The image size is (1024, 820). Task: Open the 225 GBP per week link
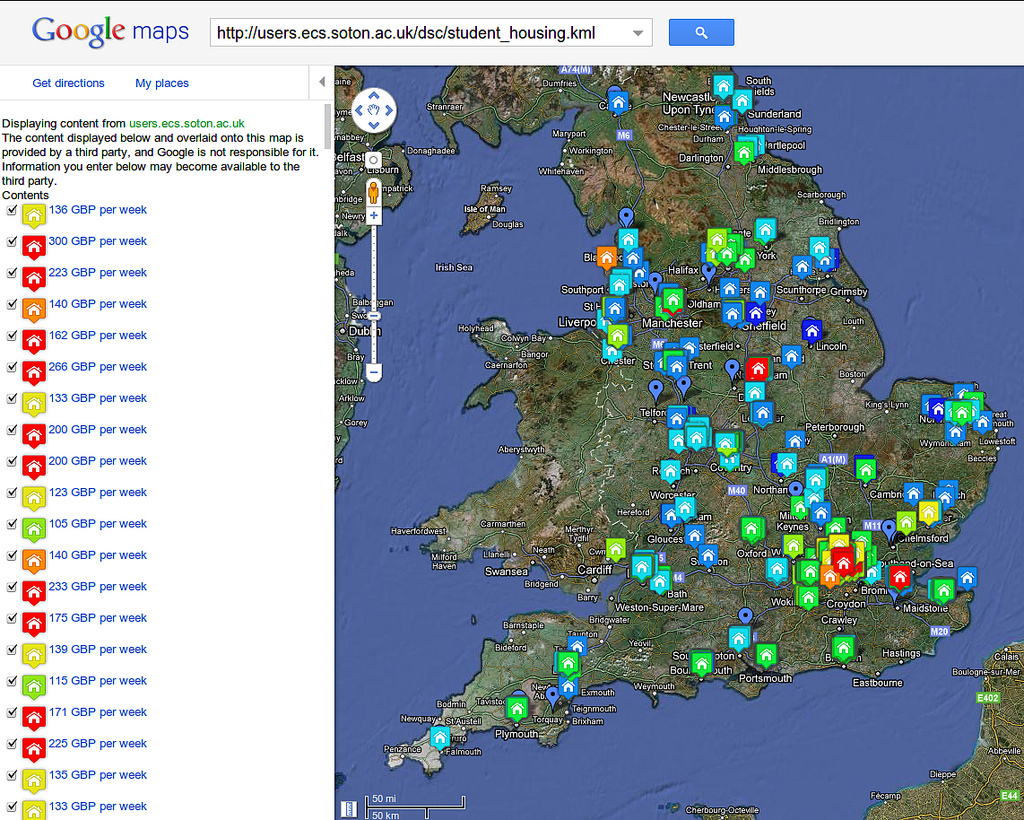pyautogui.click(x=98, y=743)
